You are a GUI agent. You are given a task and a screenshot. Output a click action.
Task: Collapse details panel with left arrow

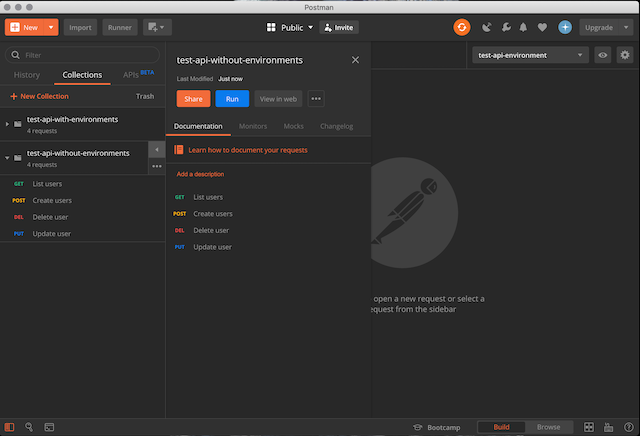[157, 149]
